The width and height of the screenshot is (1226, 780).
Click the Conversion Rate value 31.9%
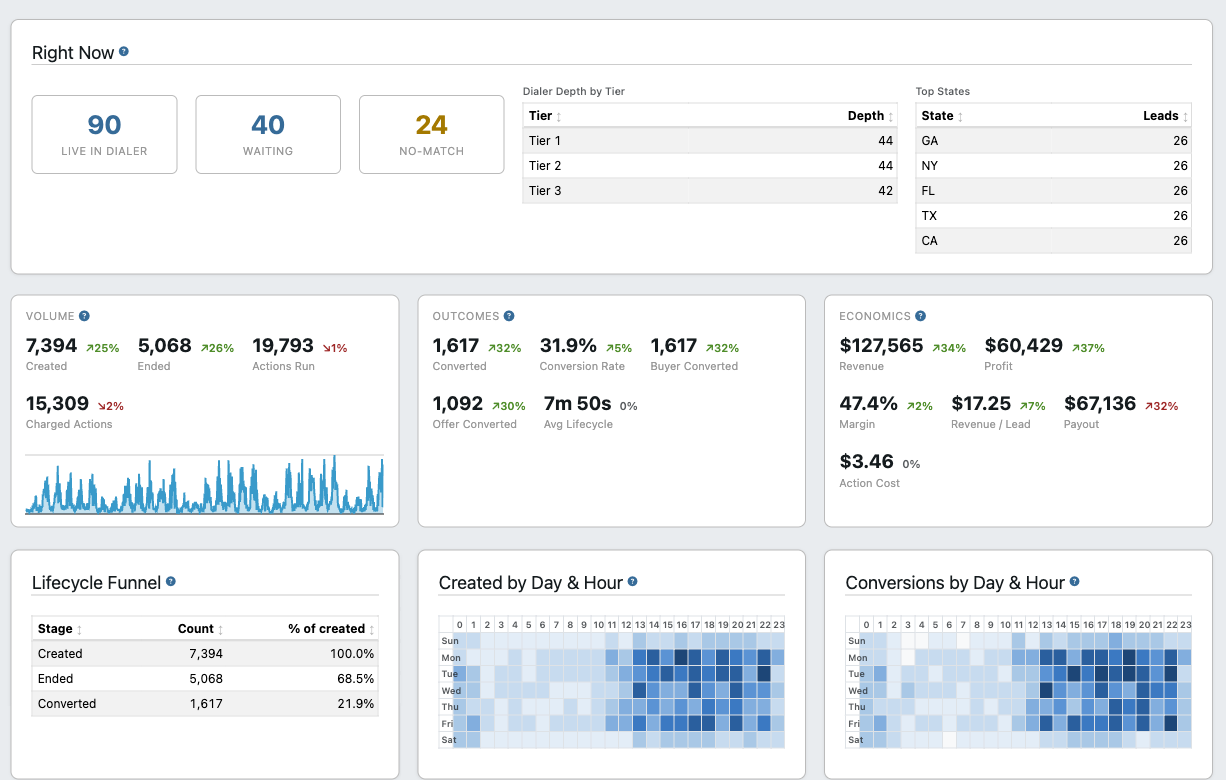tap(568, 346)
